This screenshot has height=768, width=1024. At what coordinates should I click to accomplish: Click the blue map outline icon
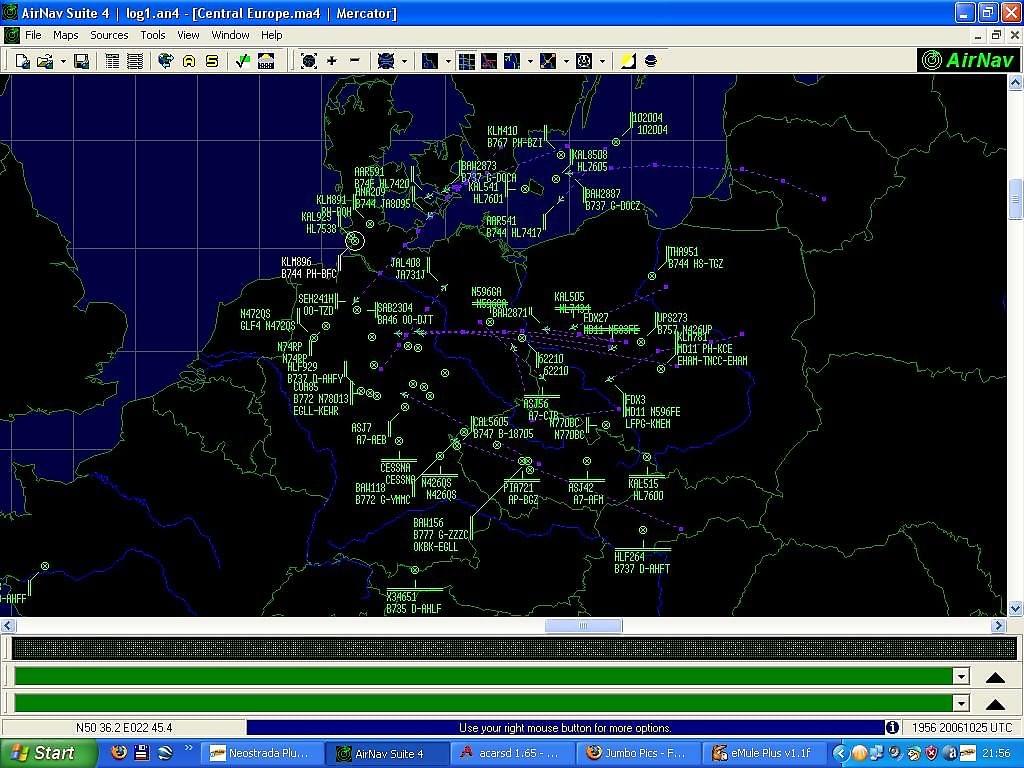(430, 61)
